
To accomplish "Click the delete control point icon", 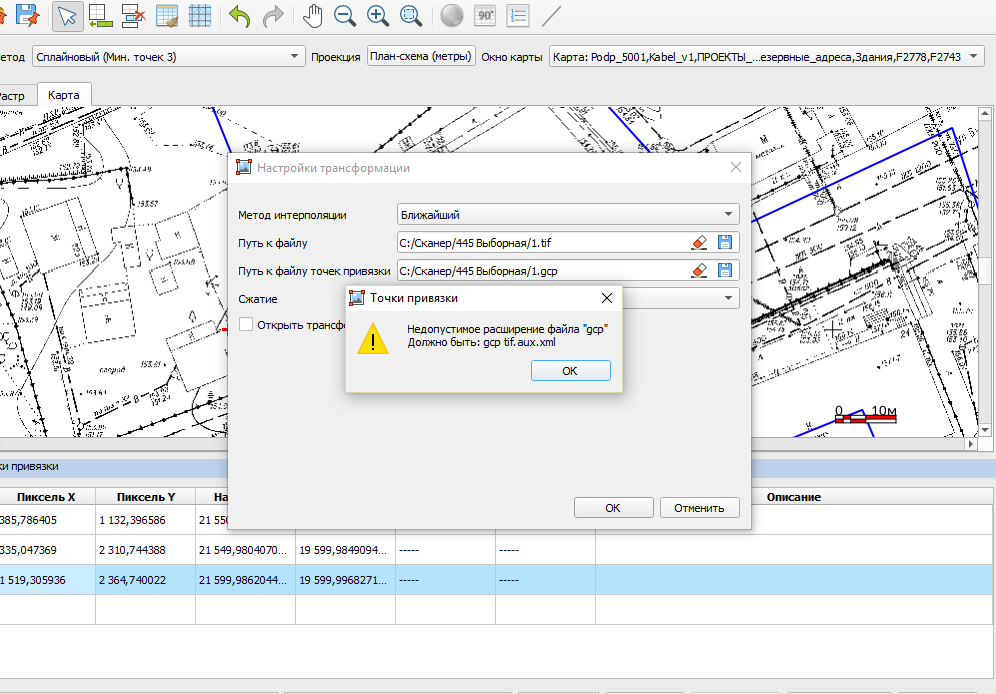I will [133, 16].
